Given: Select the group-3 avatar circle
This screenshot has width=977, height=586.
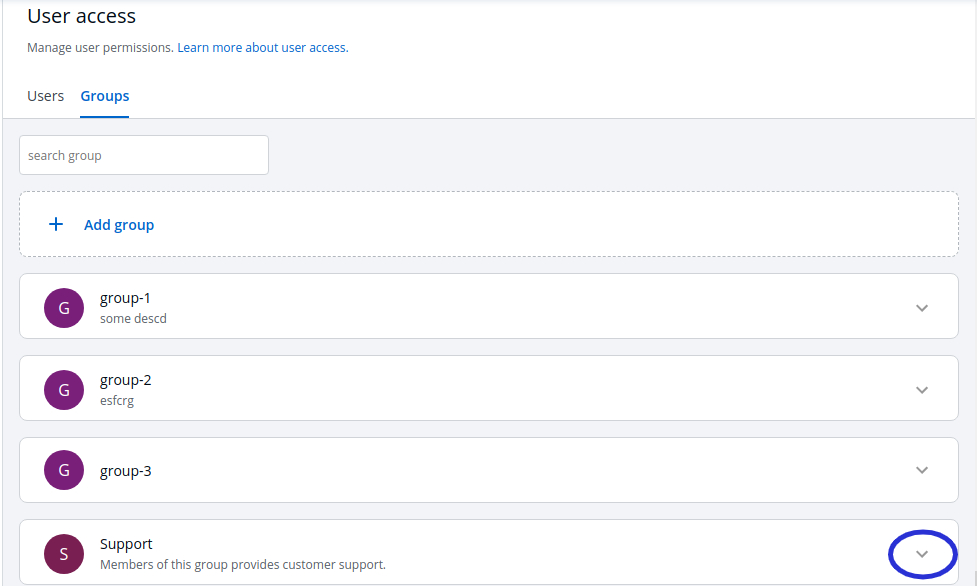Looking at the screenshot, I should tap(64, 470).
